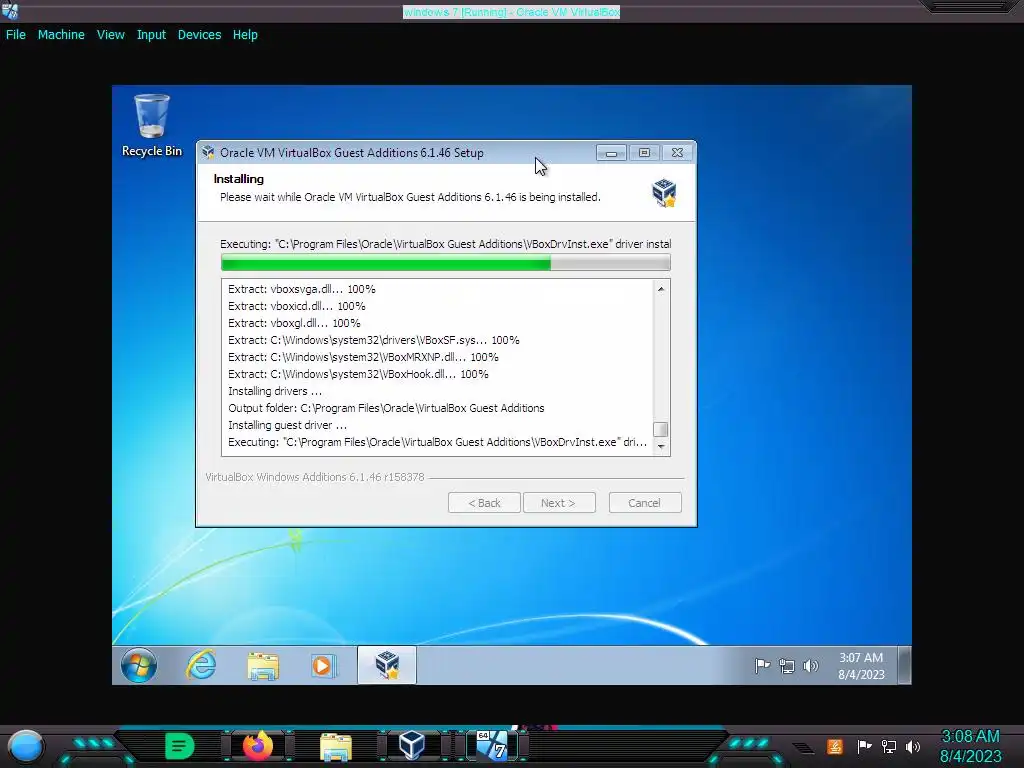Screen dimensions: 1024x768
Task: Click the setup dialog title bar icon
Action: 208,152
